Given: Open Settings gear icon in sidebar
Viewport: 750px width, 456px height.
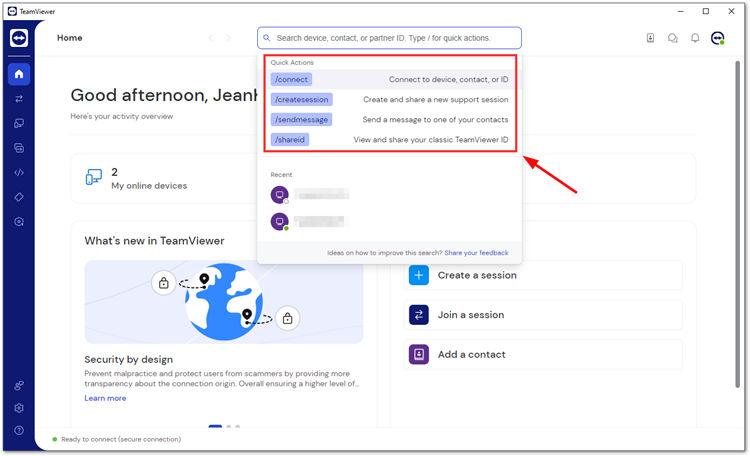Looking at the screenshot, I should [x=19, y=408].
